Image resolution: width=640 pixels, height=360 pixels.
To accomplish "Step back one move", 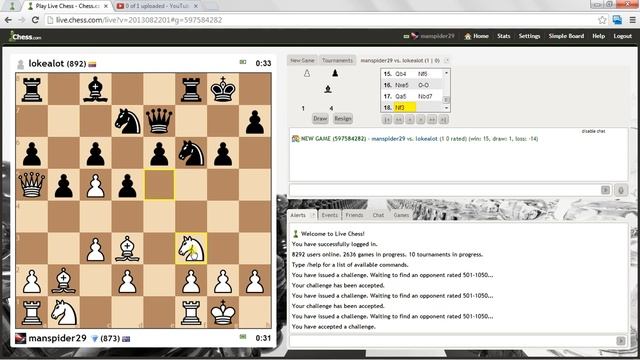I will coord(410,120).
